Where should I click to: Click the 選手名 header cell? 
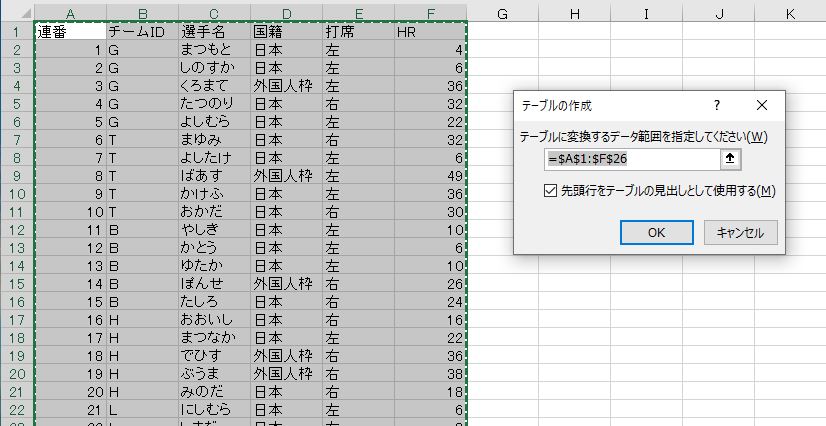tap(214, 32)
